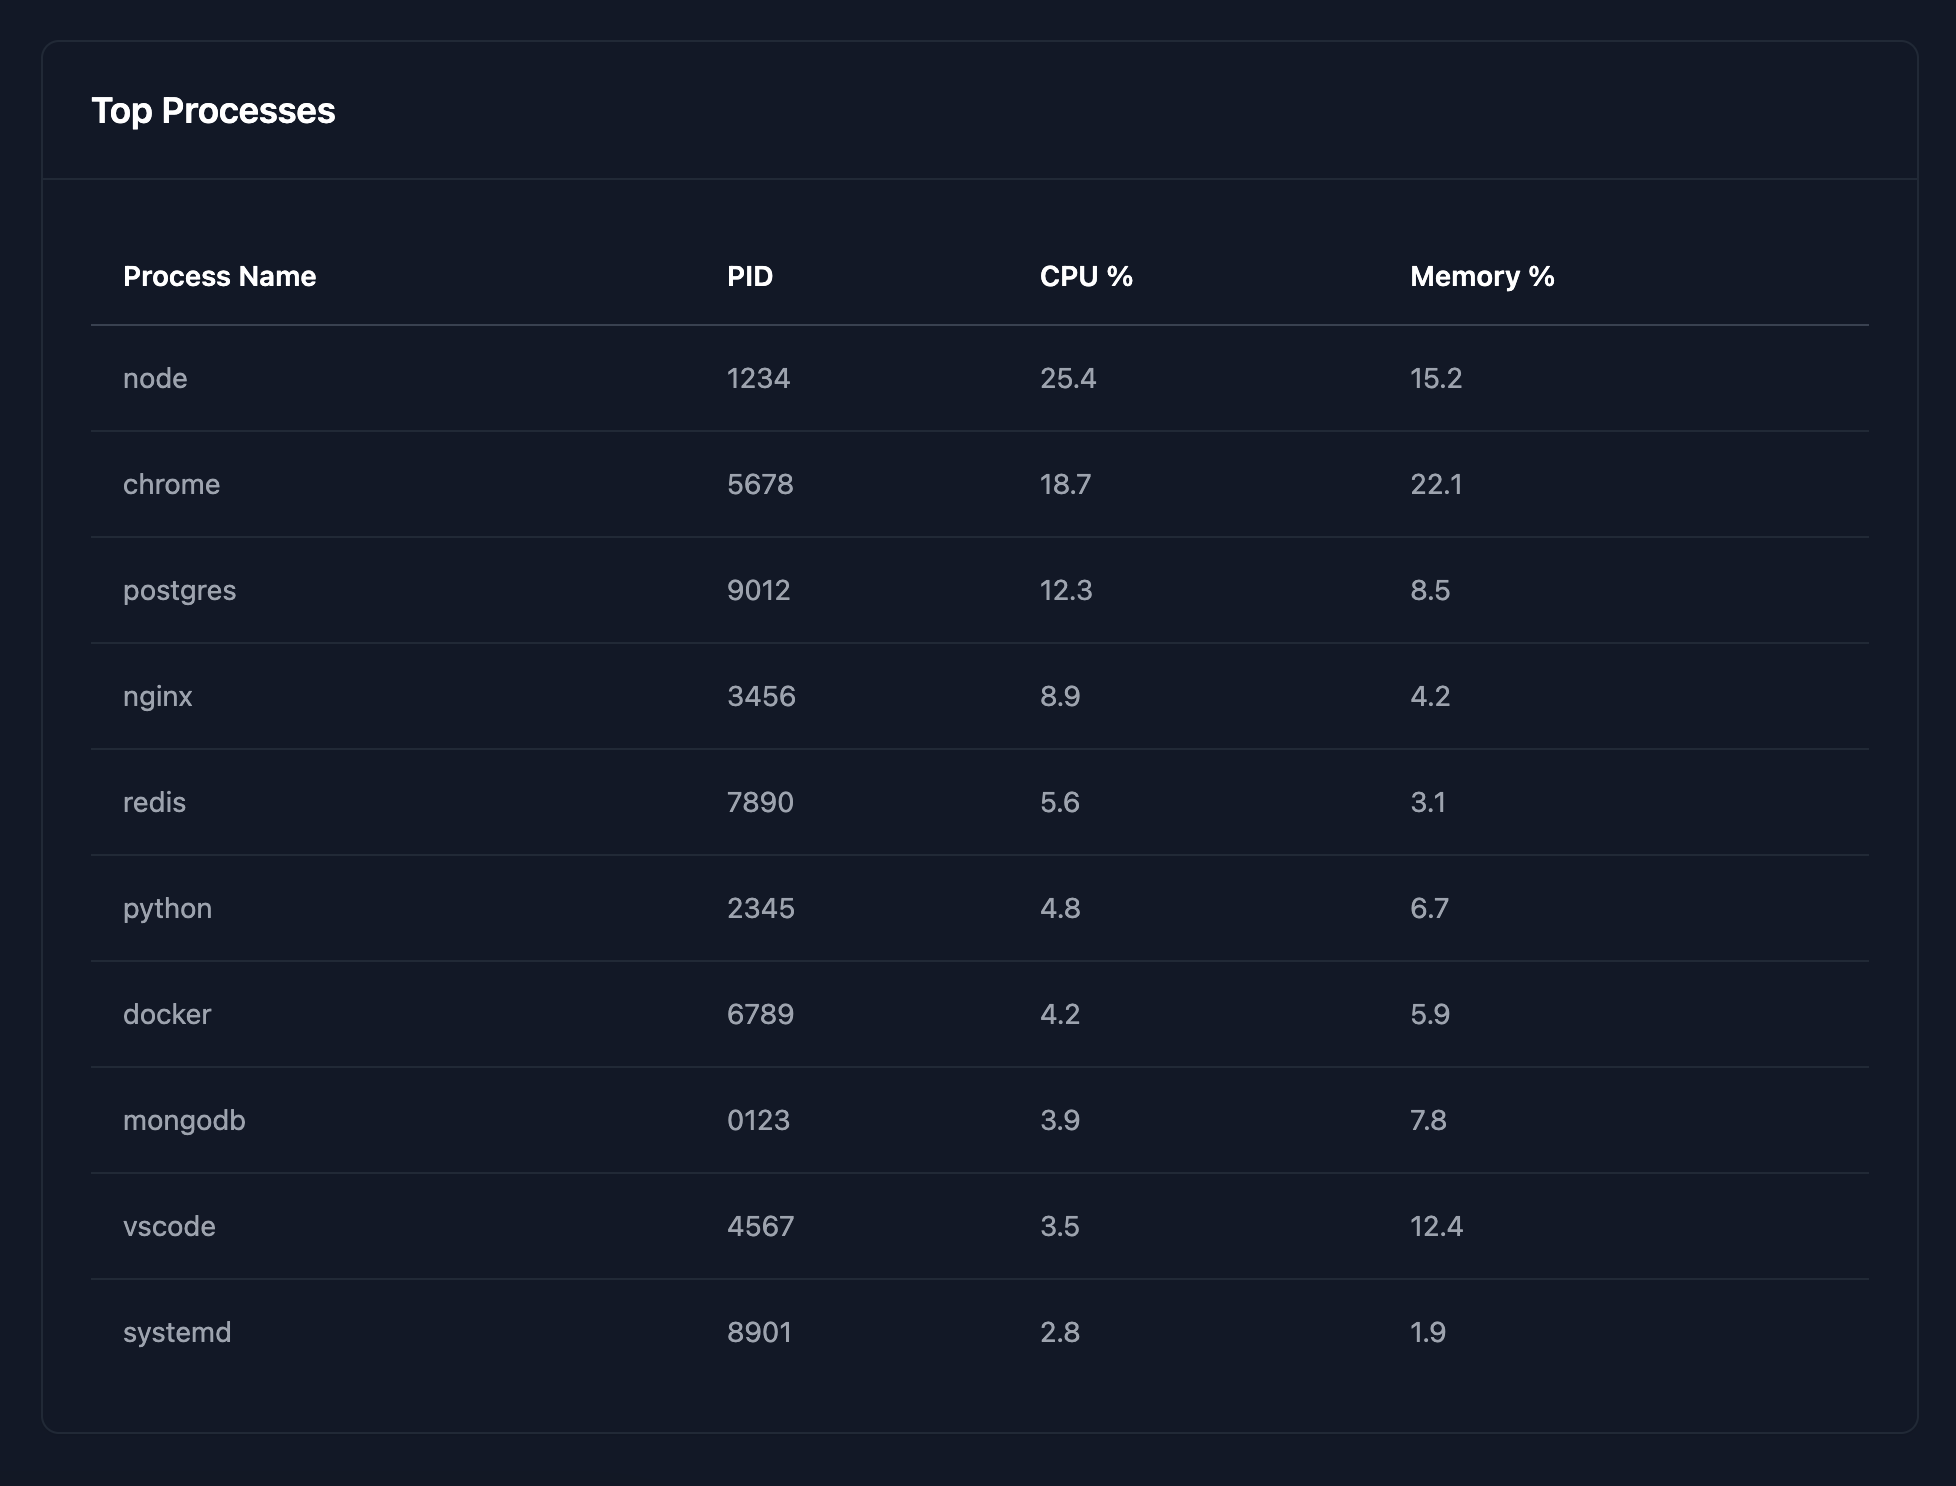The height and width of the screenshot is (1486, 1956).
Task: Select the python process name
Action: click(x=167, y=908)
